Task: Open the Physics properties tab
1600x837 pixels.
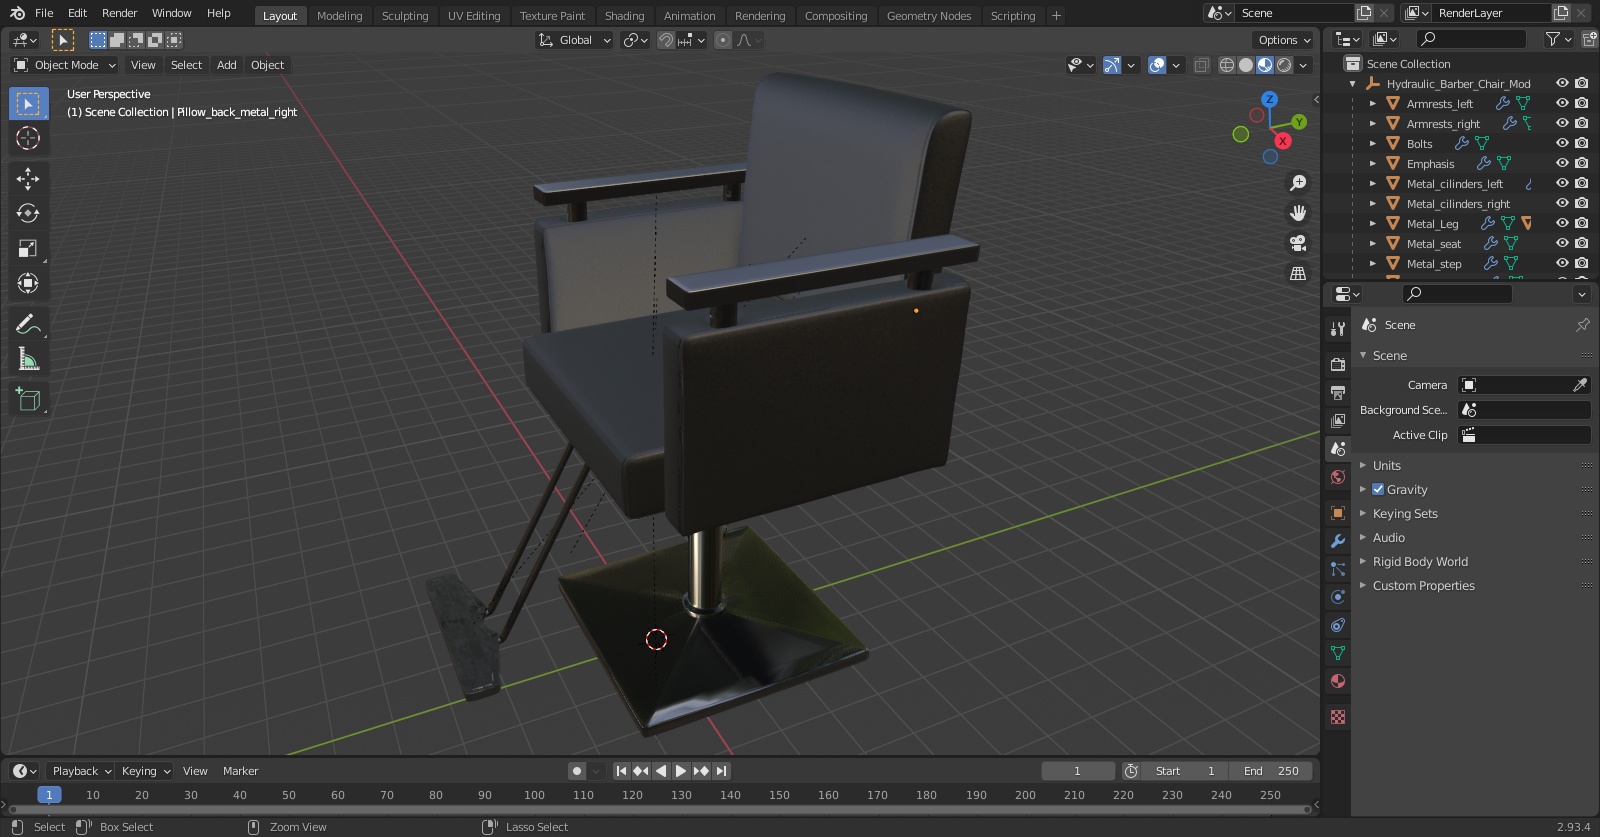Action: pos(1338,597)
